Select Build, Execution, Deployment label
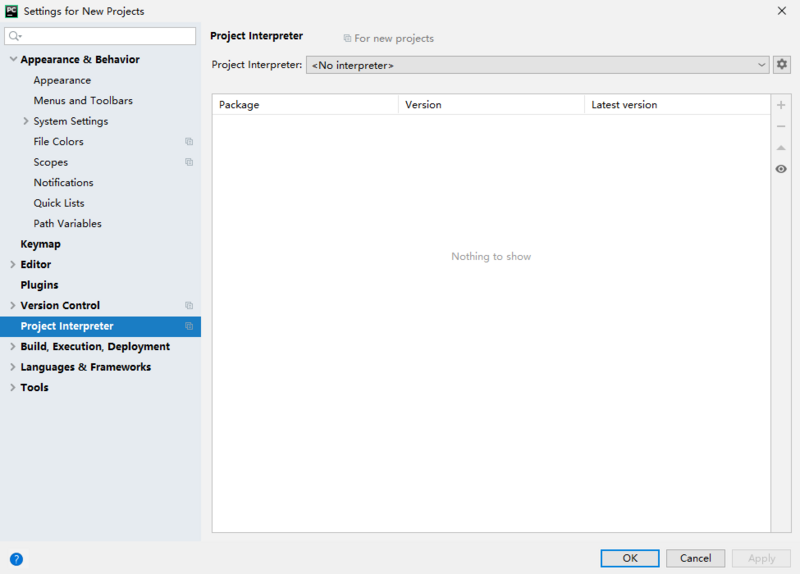The image size is (800, 574). [95, 346]
